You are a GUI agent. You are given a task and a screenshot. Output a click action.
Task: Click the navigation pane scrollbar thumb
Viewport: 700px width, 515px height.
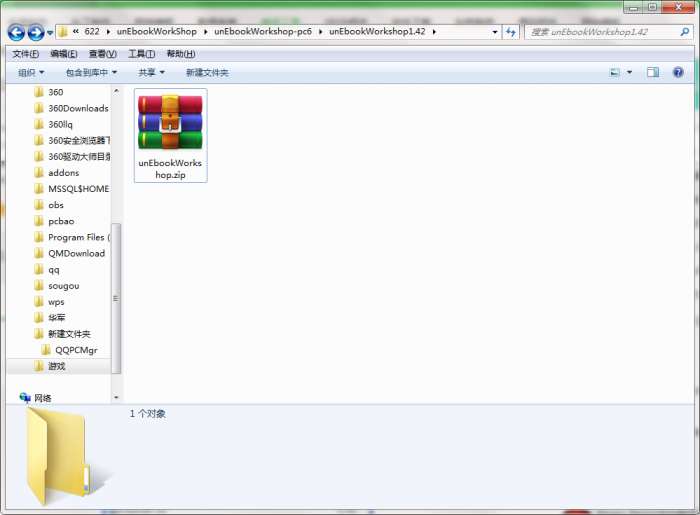tap(116, 298)
